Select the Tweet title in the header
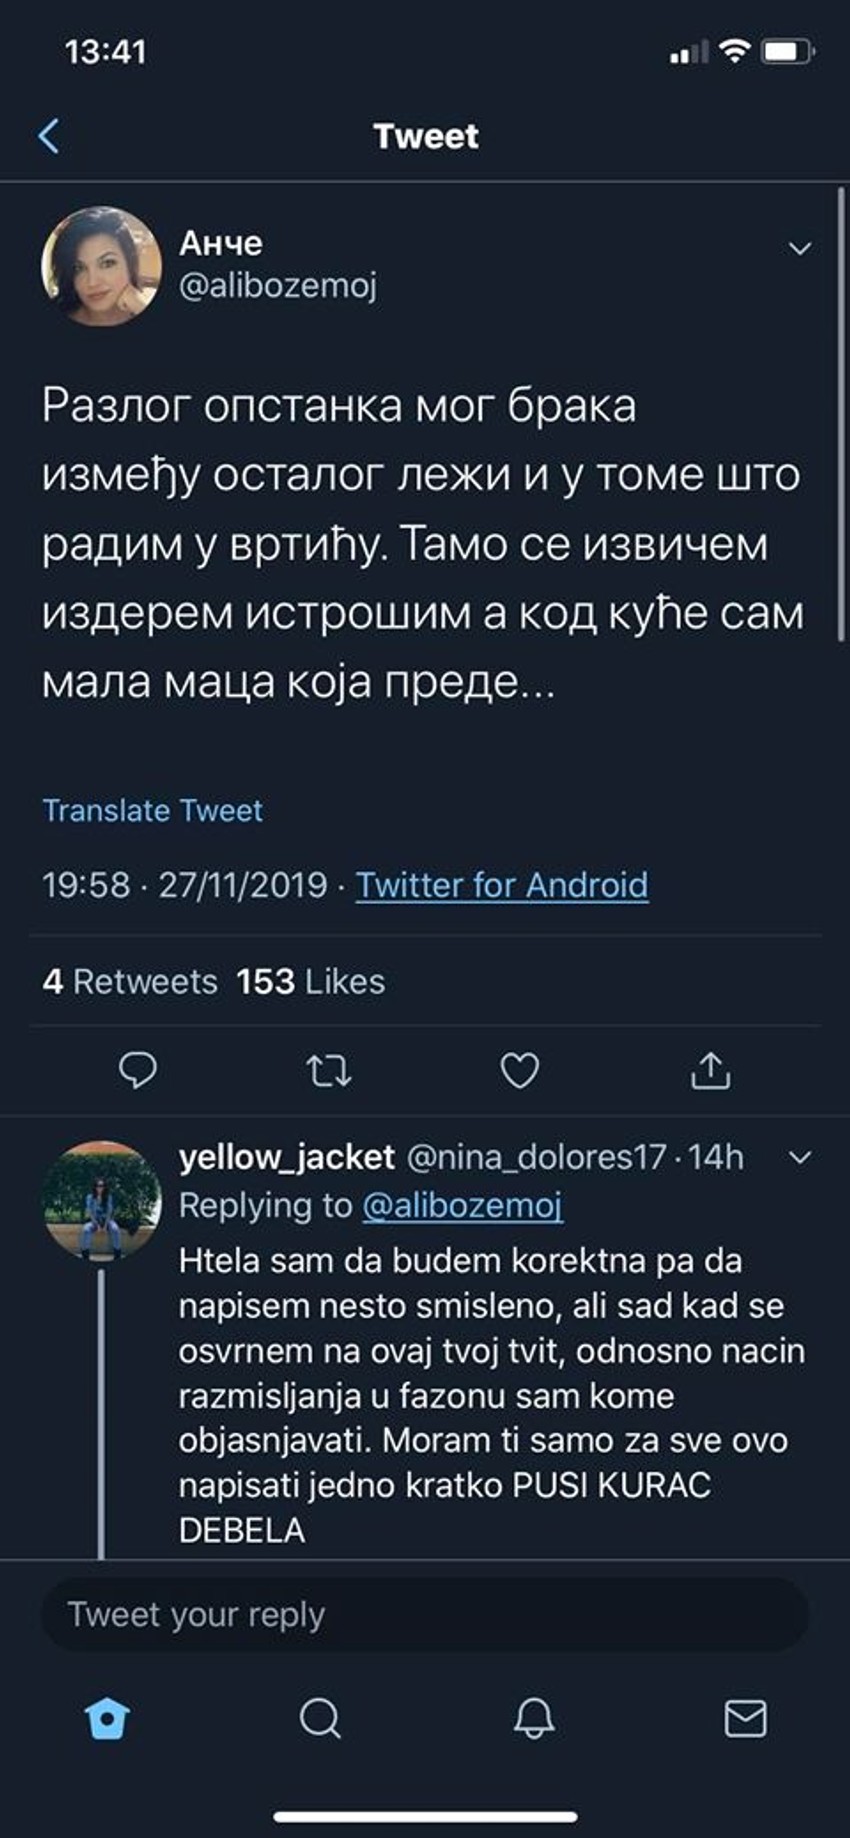This screenshot has height=1838, width=850. pyautogui.click(x=425, y=136)
